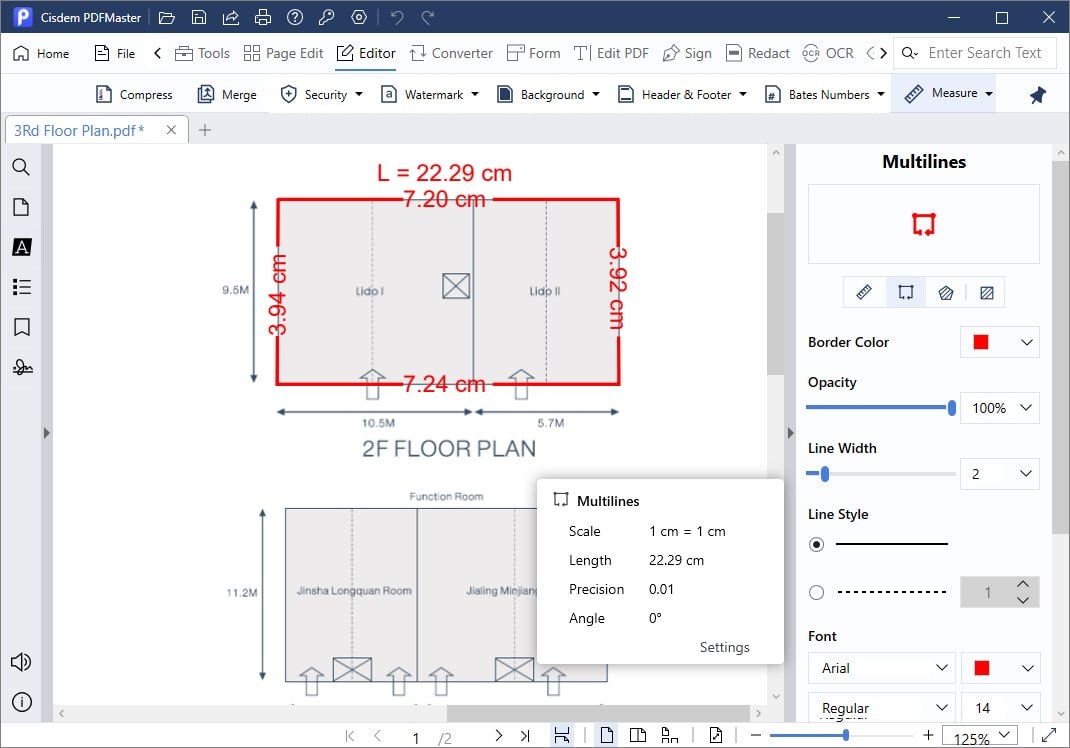Pin the toolbar with pushpin icon
Viewport: 1070px width, 748px height.
tap(1037, 94)
